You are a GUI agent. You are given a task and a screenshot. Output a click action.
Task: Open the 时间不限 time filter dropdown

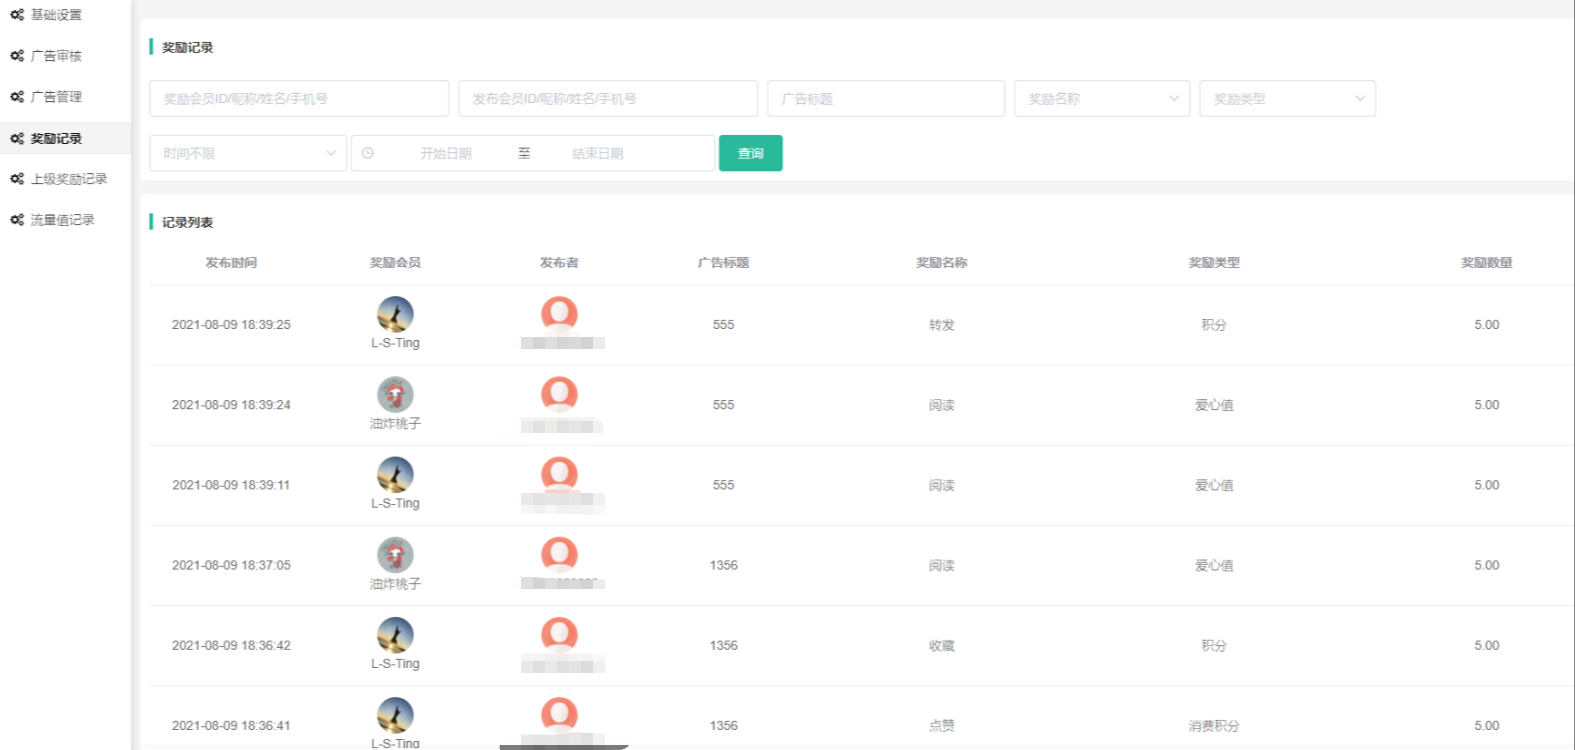point(247,153)
